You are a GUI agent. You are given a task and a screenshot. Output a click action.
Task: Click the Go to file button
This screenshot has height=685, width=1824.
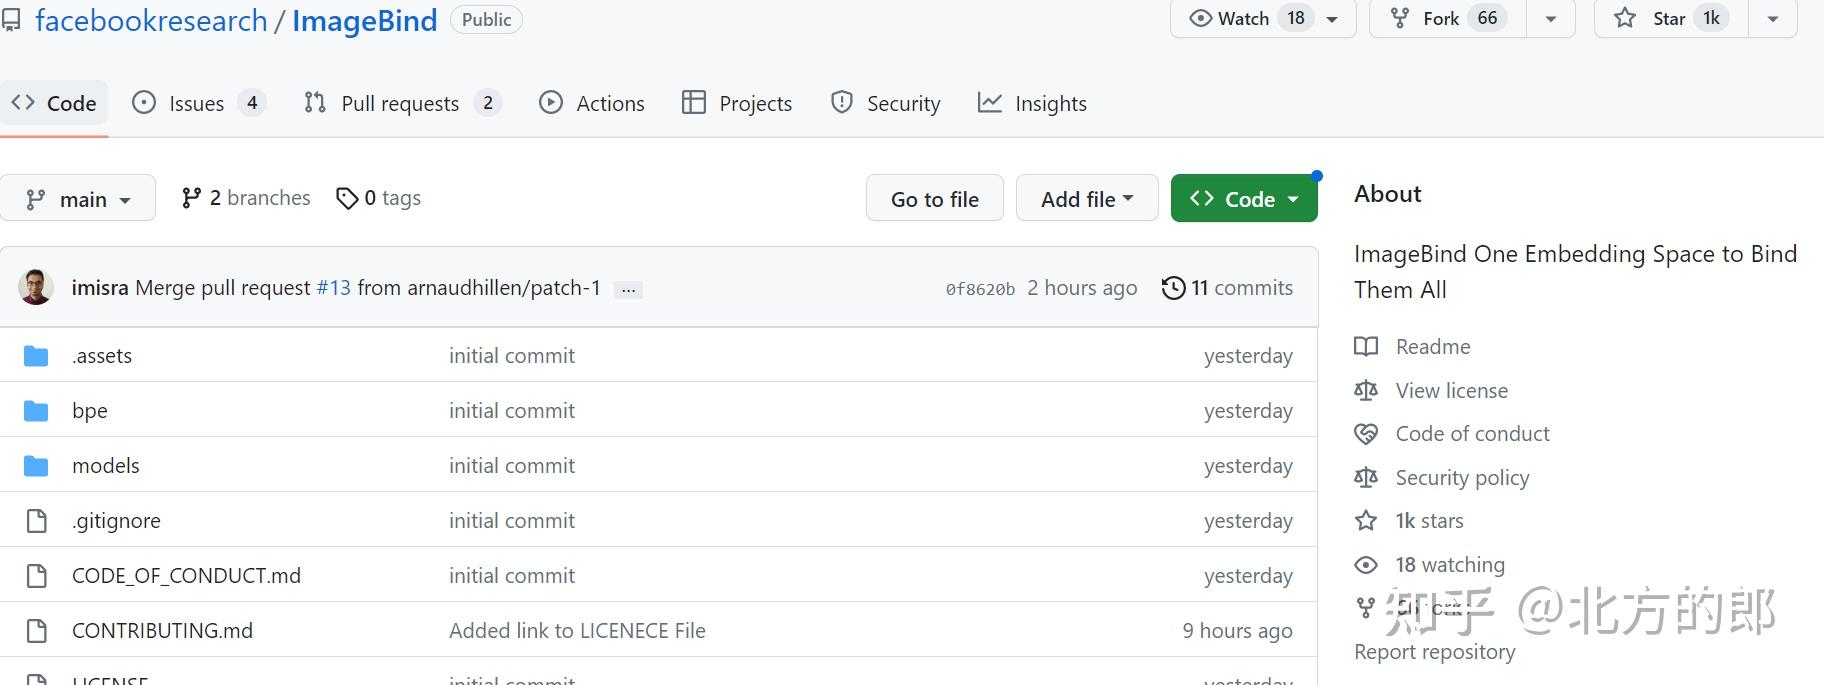934,199
